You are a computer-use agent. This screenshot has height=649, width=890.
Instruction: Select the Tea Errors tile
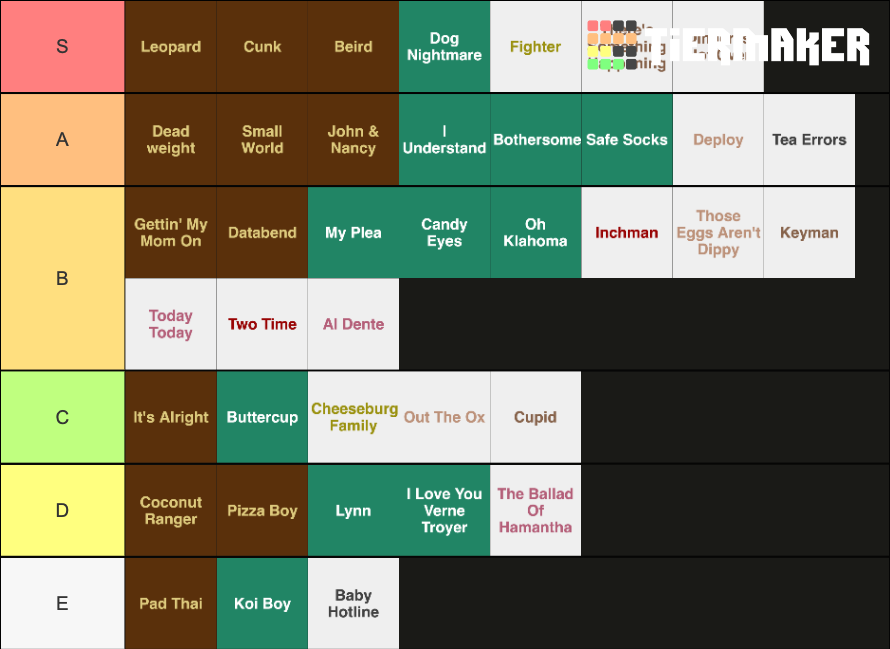pyautogui.click(x=809, y=140)
